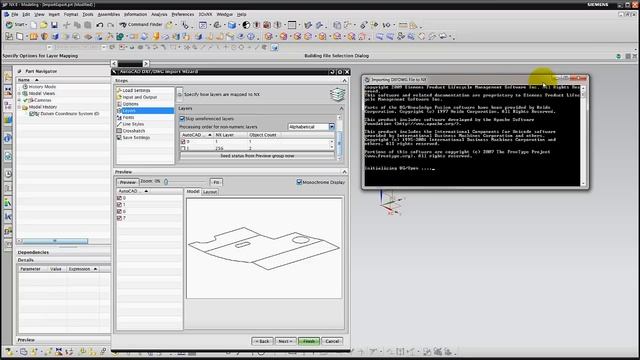640x360 pixels.
Task: Switch to the Model preview tab
Action: click(193, 191)
